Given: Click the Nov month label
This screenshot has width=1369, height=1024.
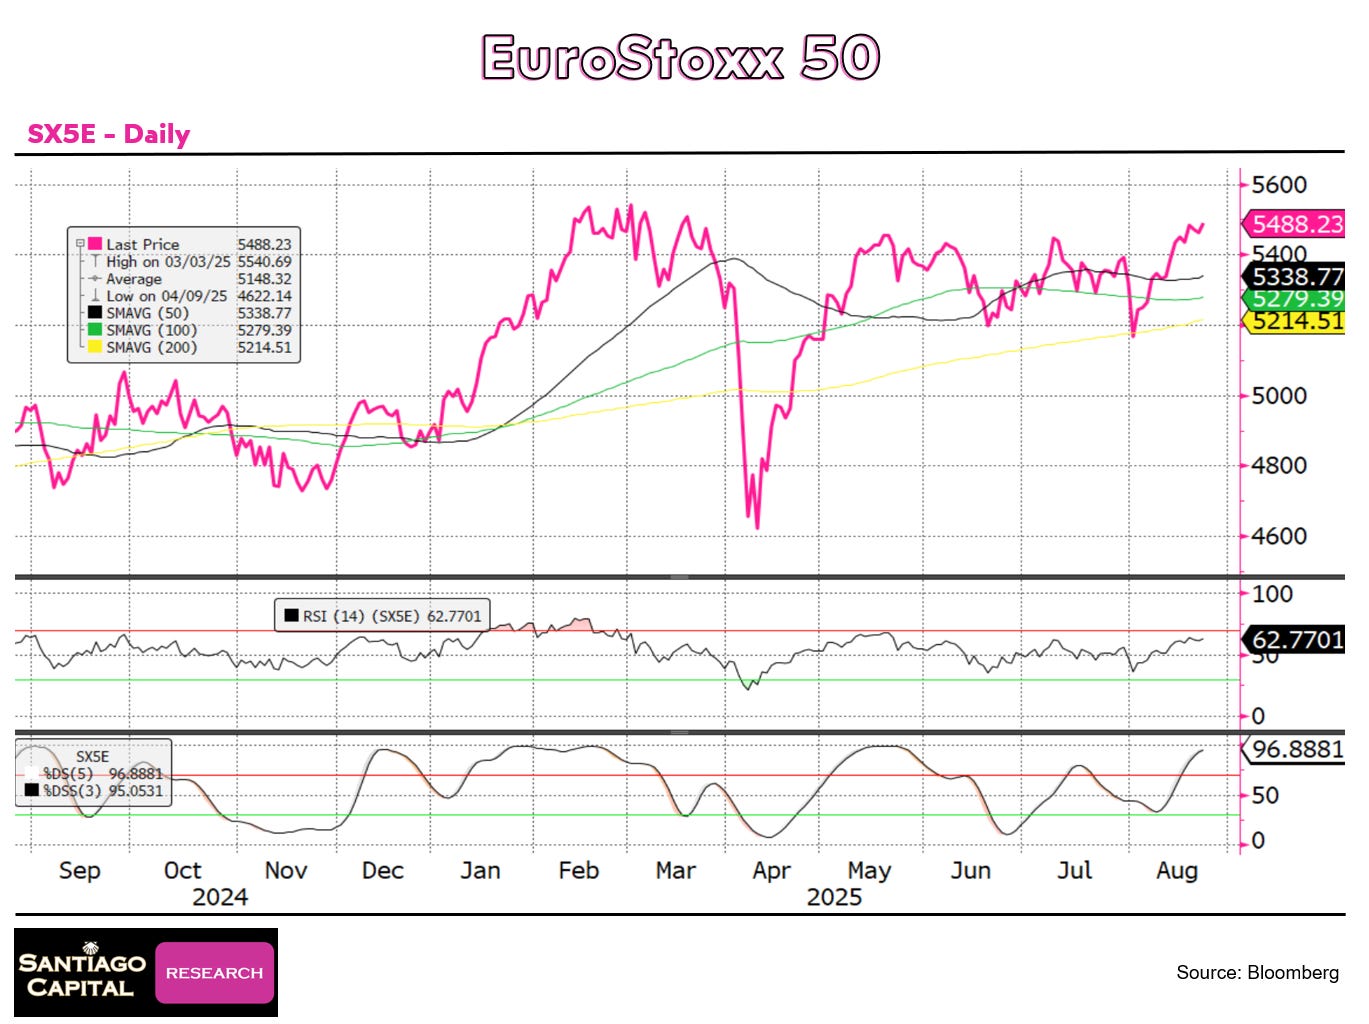Looking at the screenshot, I should [x=286, y=871].
